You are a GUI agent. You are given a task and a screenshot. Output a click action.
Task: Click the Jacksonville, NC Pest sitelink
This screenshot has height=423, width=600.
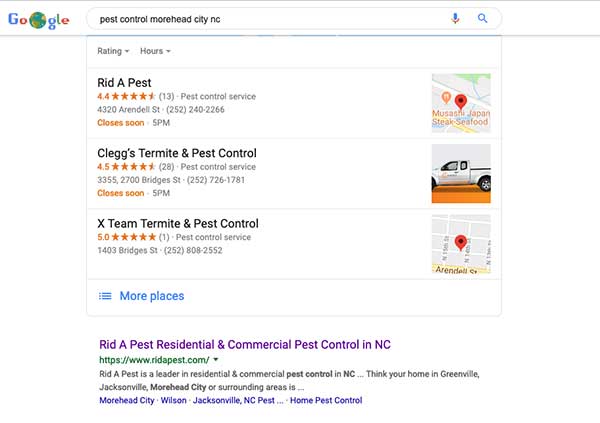pyautogui.click(x=238, y=400)
